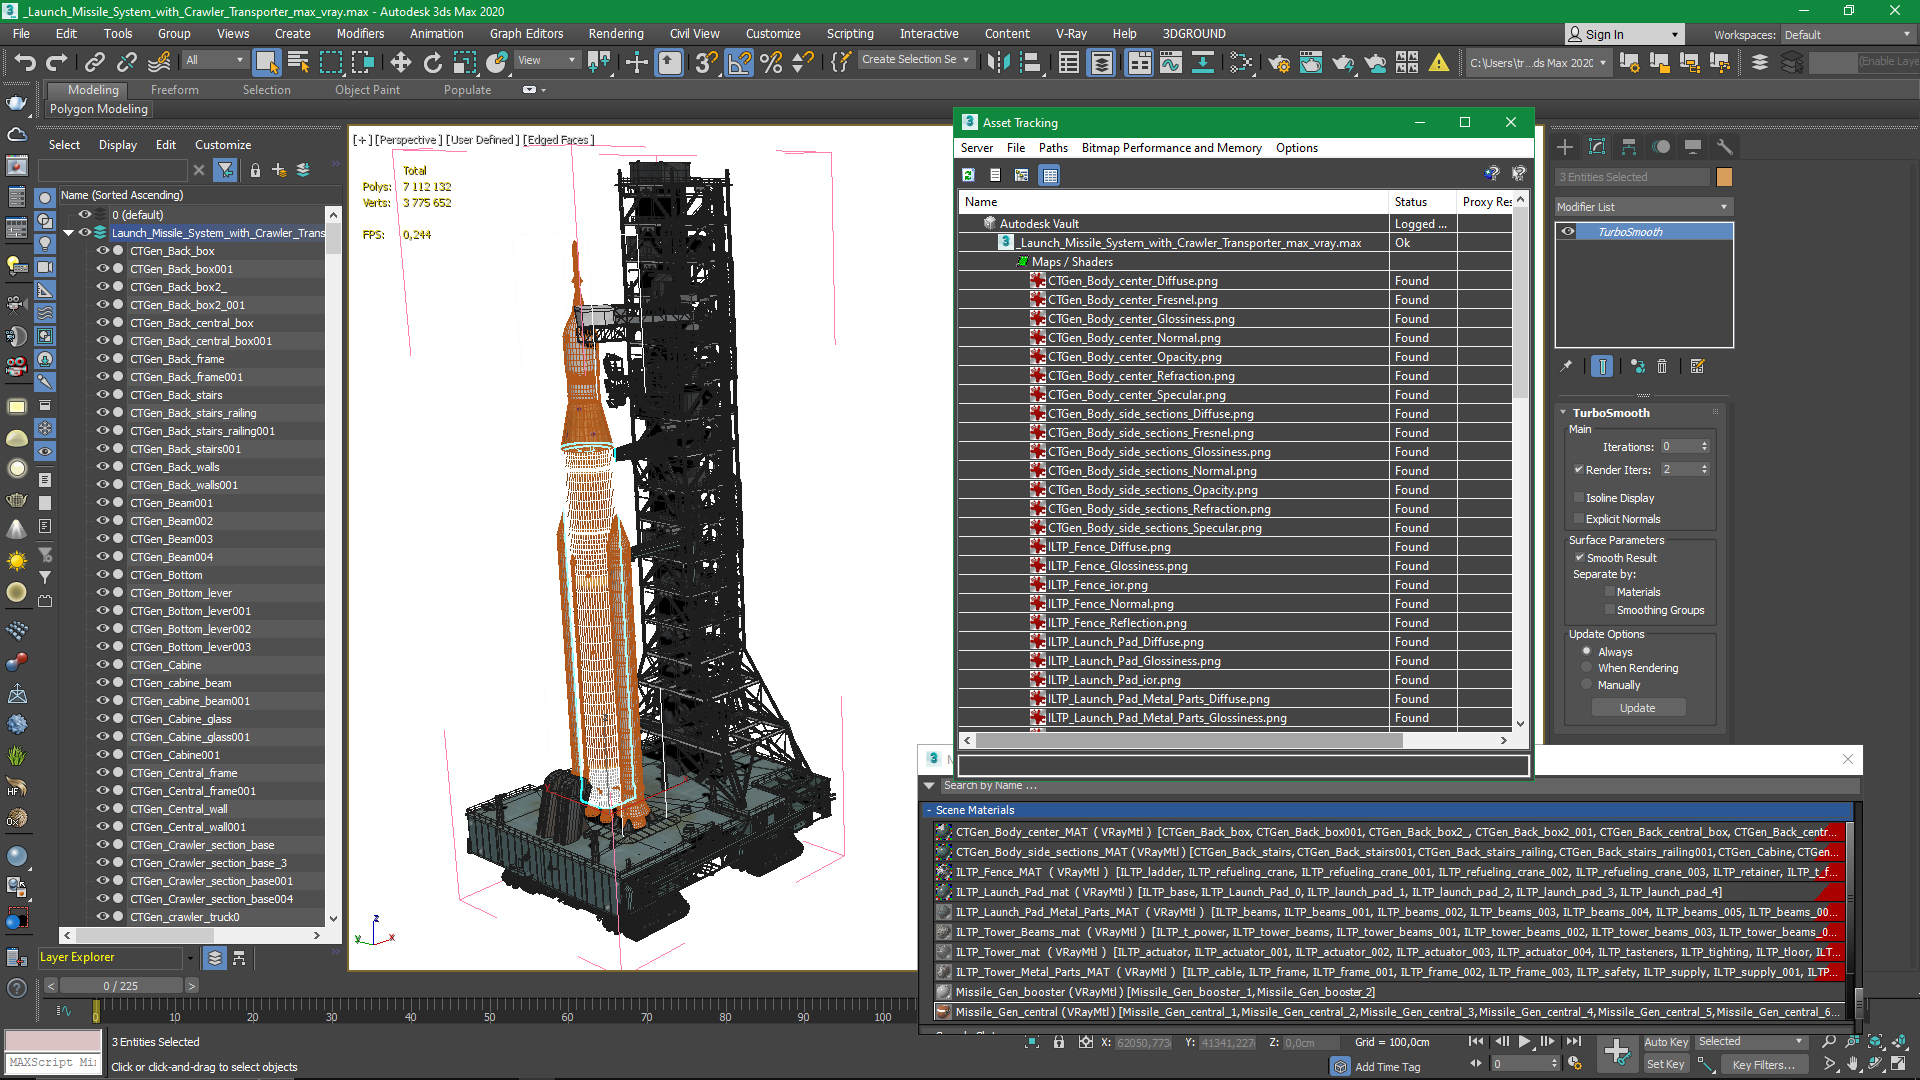Check Separate by Materials checkbox
1920x1080 pixels.
click(1609, 592)
